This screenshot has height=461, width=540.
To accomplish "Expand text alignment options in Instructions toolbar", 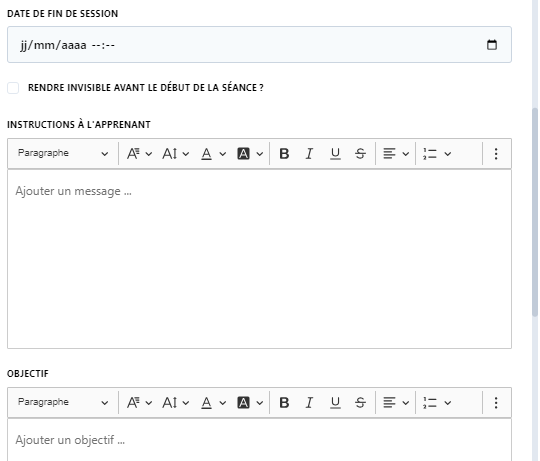I will [x=396, y=154].
